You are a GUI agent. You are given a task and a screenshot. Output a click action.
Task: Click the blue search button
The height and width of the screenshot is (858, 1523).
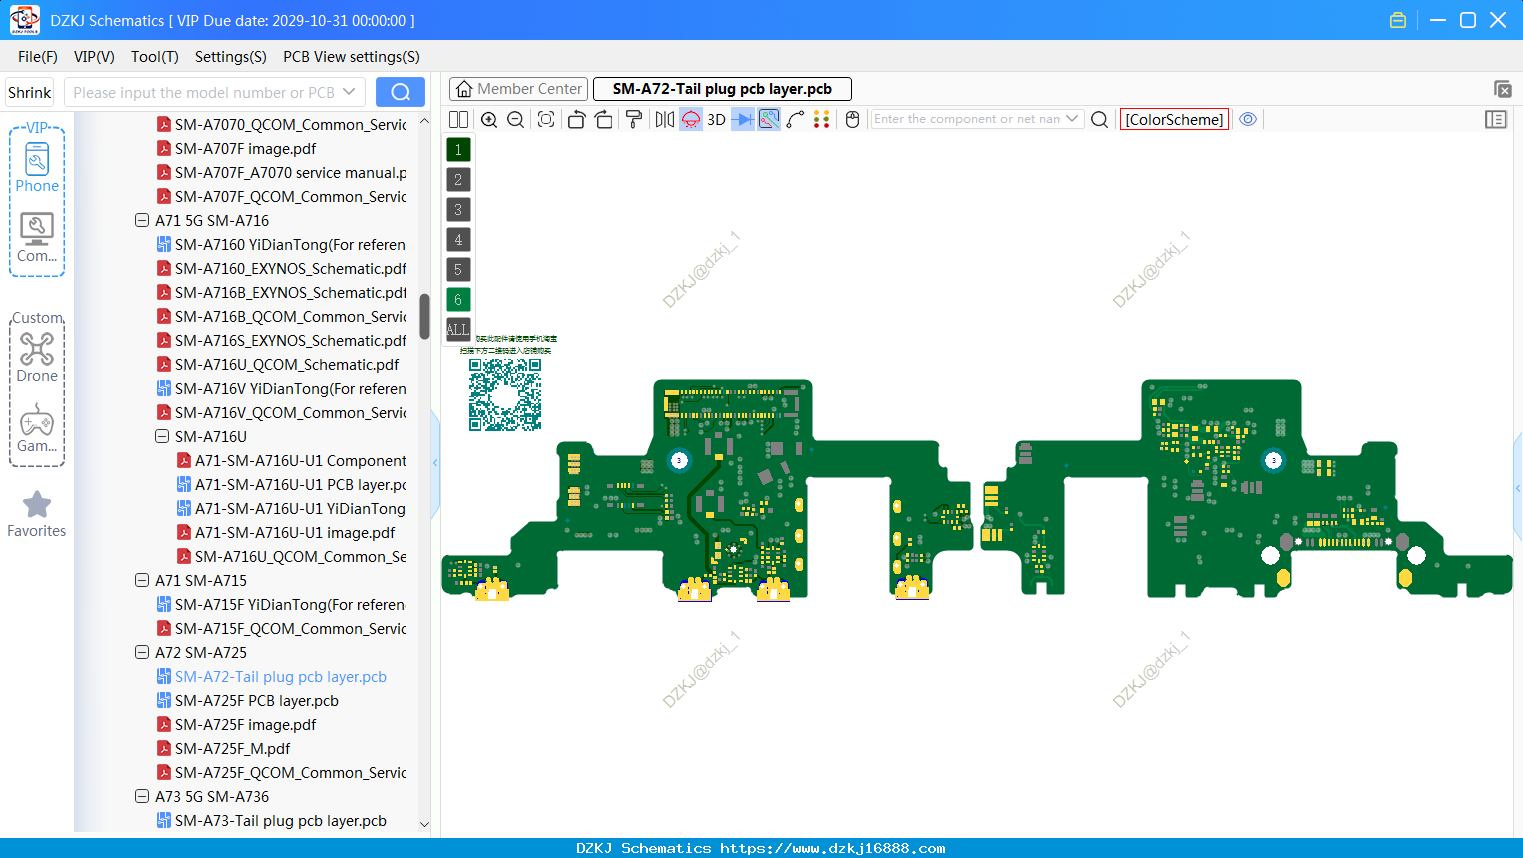tap(400, 92)
